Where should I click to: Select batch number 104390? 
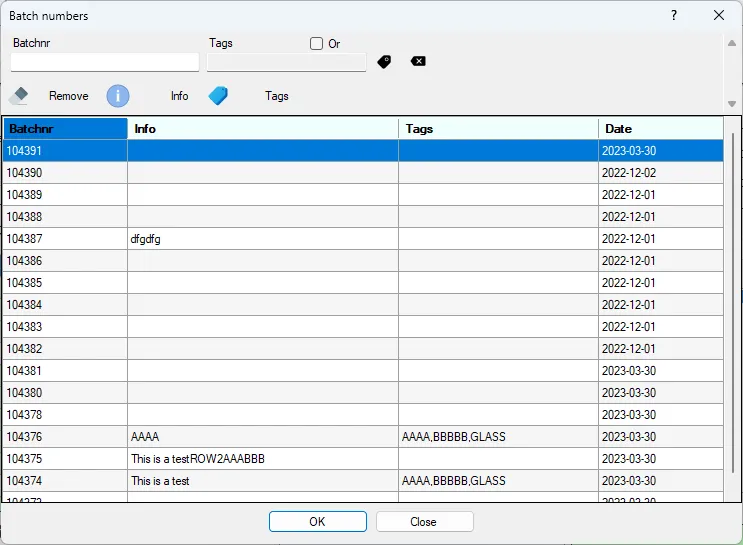(65, 173)
